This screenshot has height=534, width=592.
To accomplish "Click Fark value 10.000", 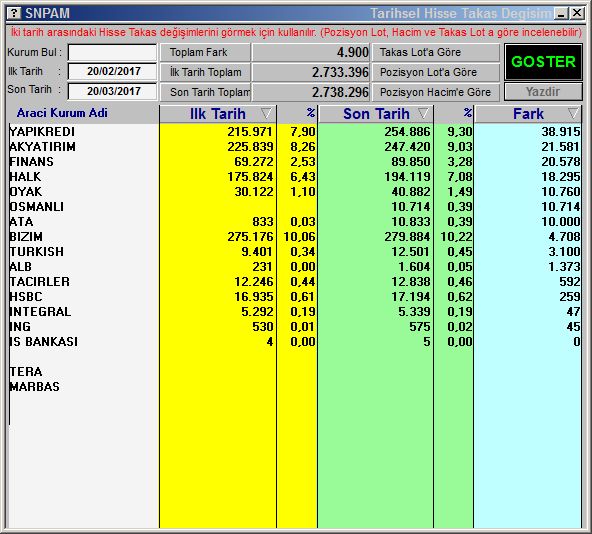I will pyautogui.click(x=561, y=222).
